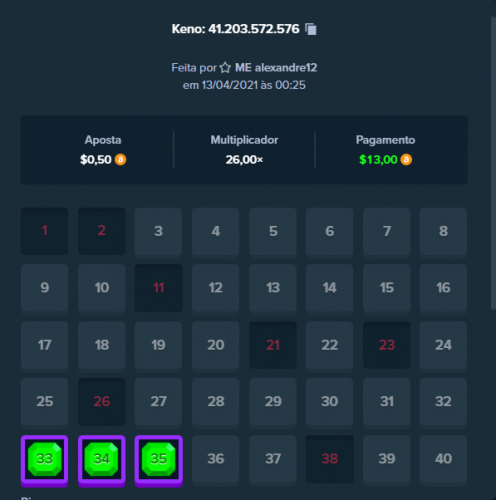Click red tile number 26

(102, 402)
